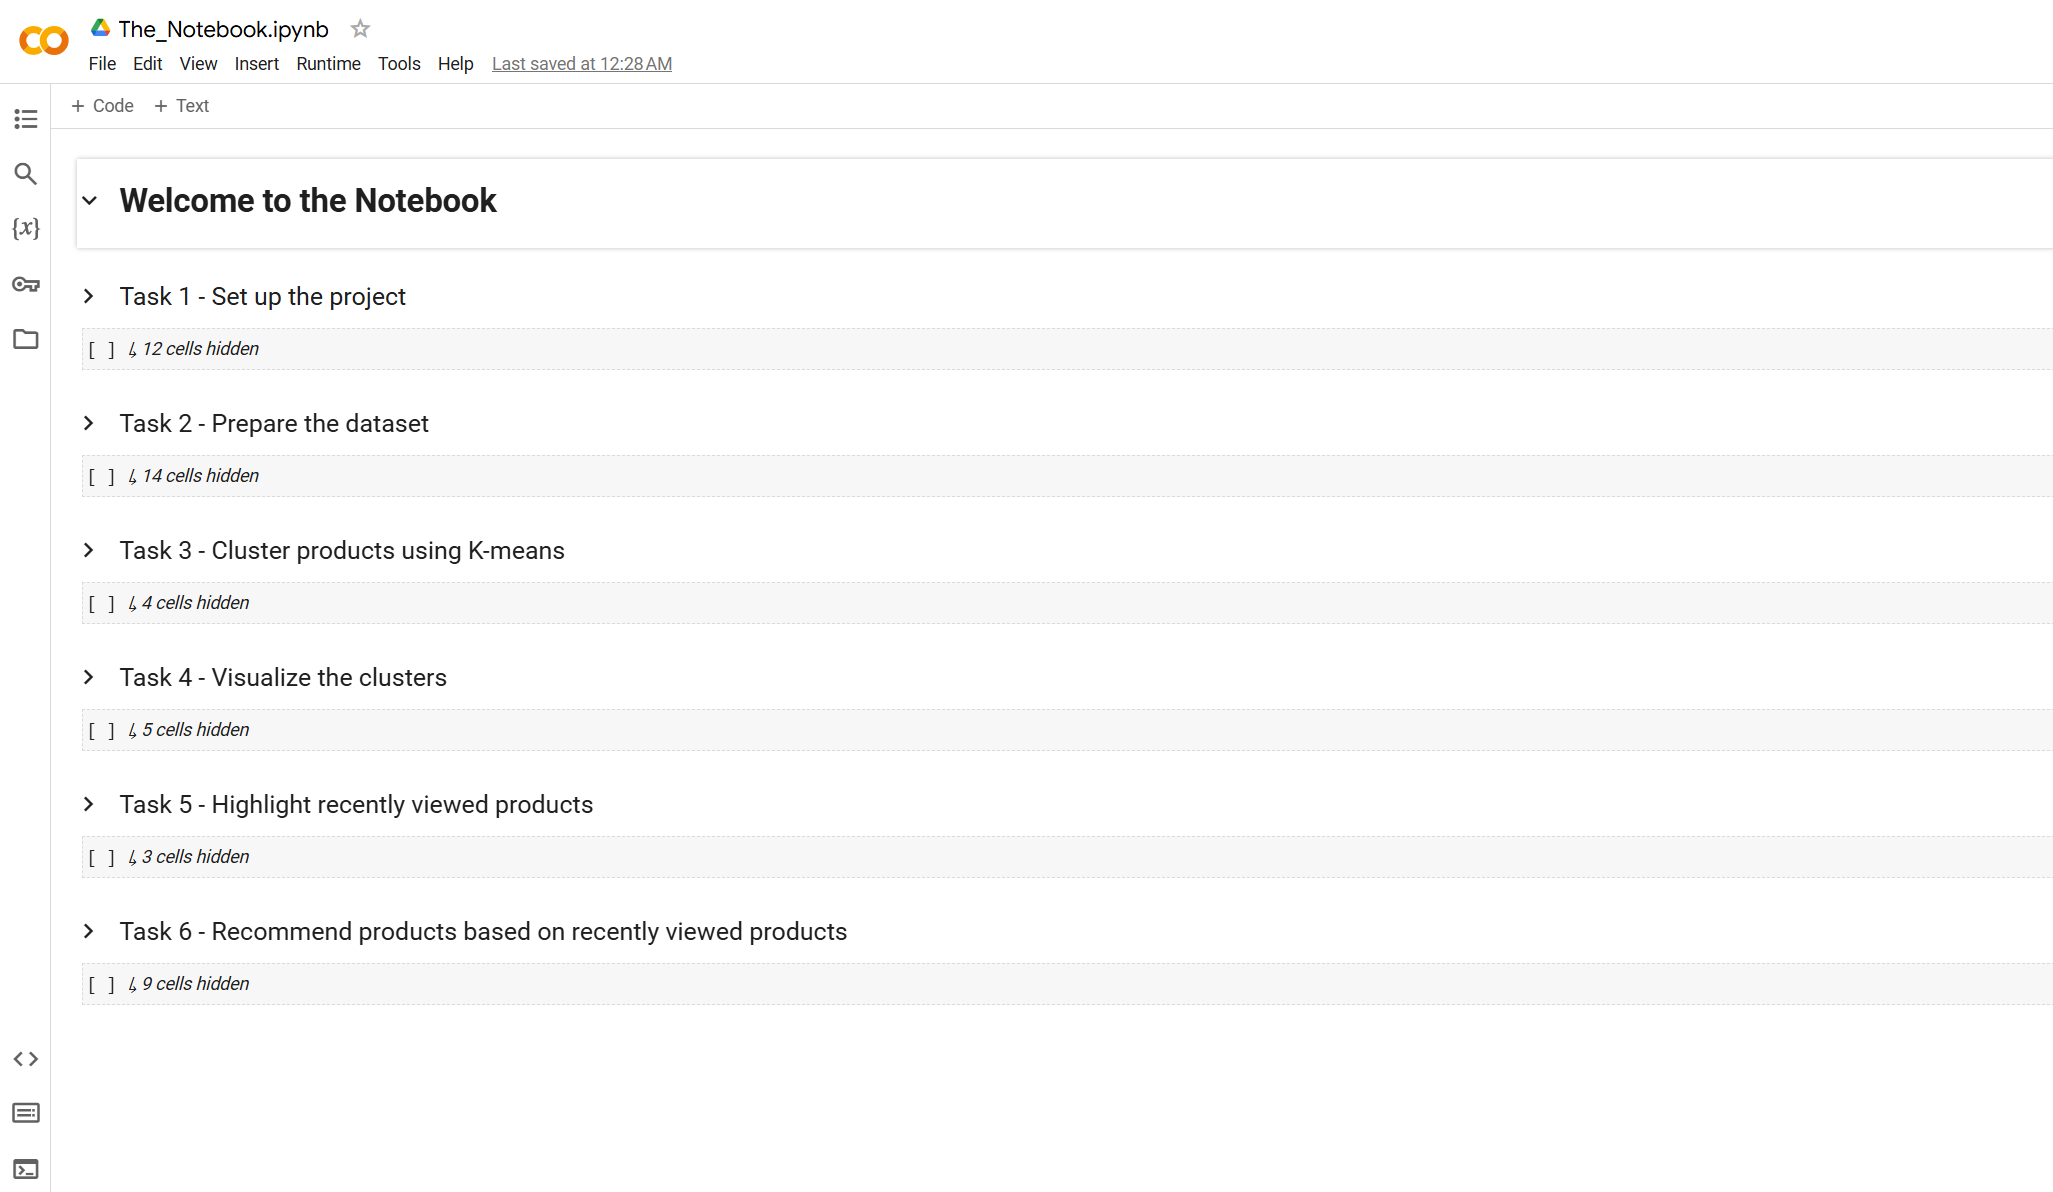
Task: Open the Files folder panel icon
Action: [x=26, y=339]
